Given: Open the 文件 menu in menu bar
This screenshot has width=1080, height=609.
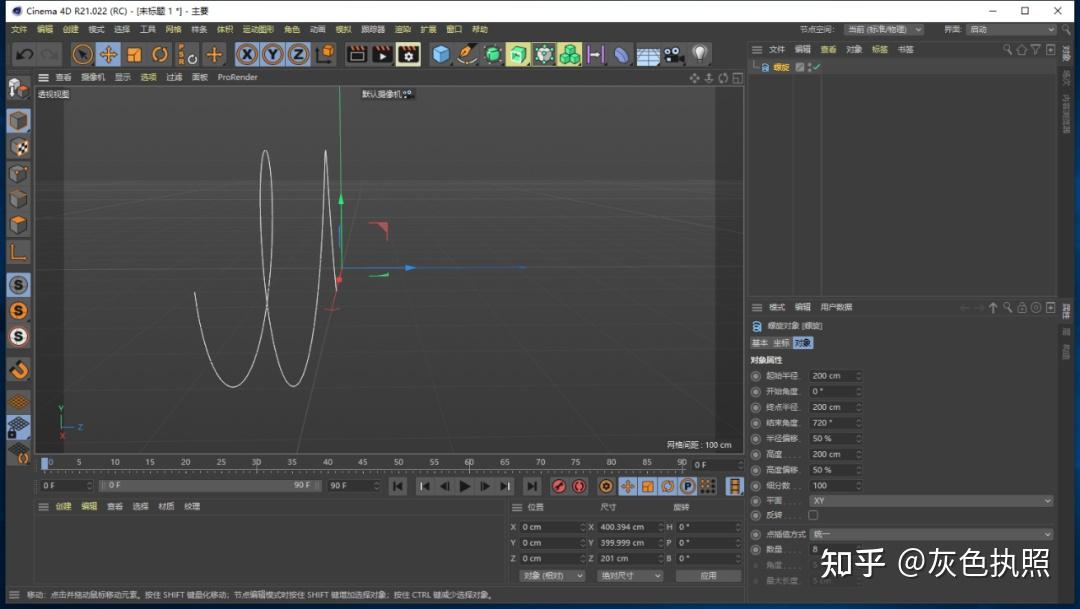Looking at the screenshot, I should (19, 29).
